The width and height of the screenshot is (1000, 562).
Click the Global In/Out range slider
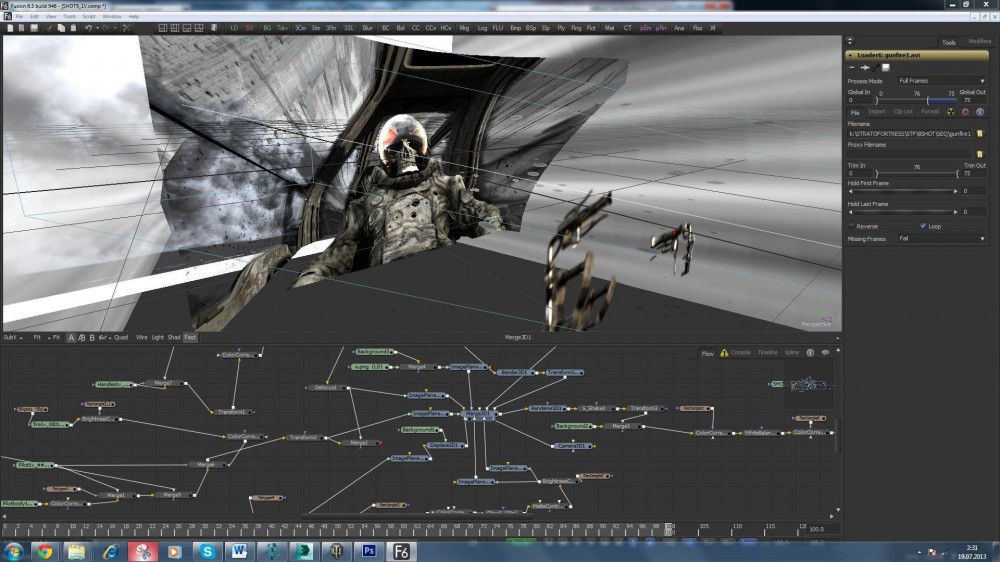coord(916,100)
